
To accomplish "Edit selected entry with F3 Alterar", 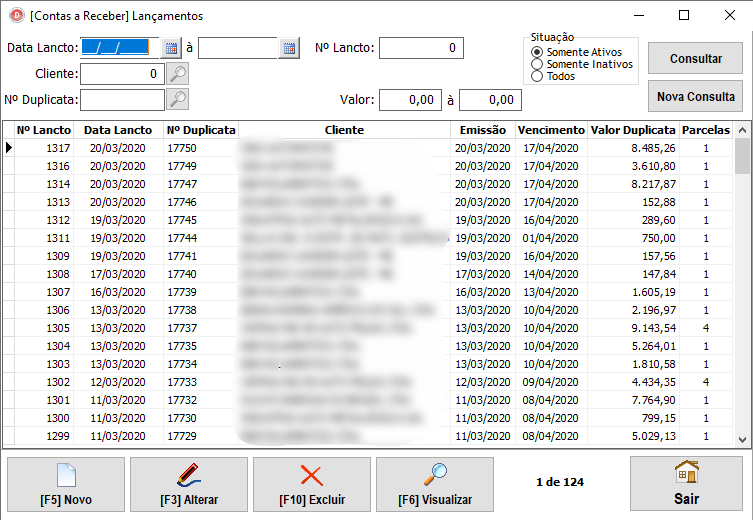I will [189, 484].
